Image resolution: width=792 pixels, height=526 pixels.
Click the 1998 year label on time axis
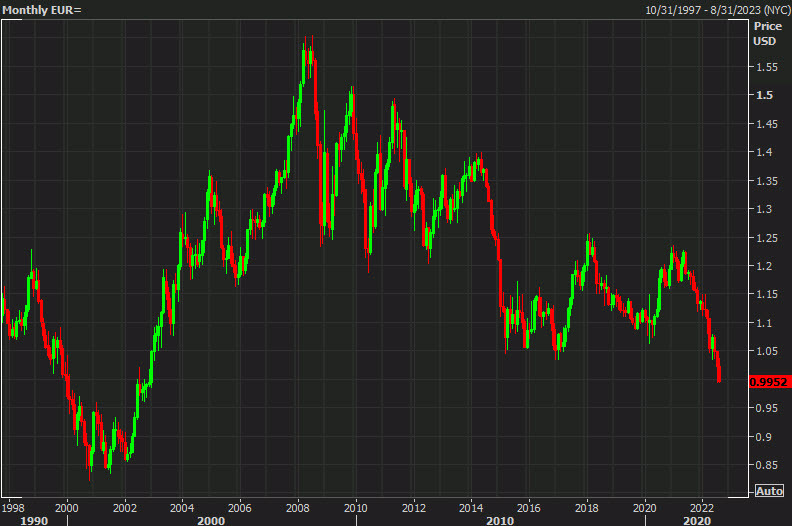(13, 508)
